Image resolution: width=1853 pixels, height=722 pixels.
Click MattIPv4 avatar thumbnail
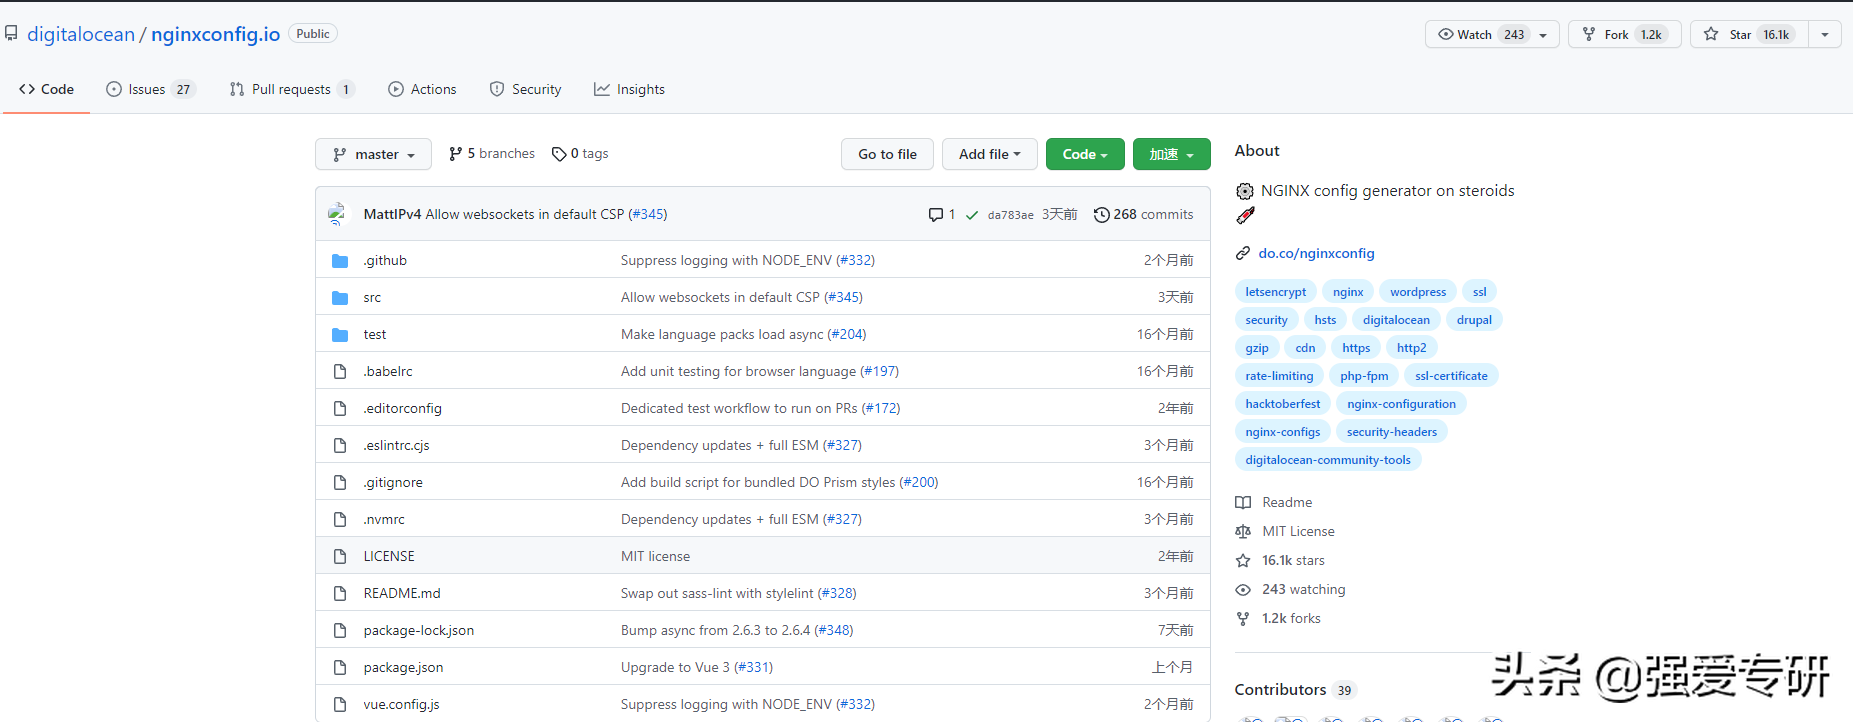pos(338,214)
